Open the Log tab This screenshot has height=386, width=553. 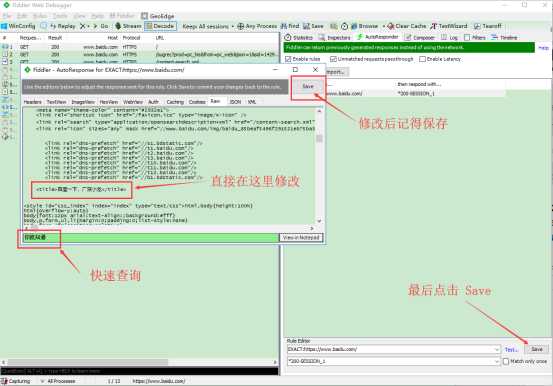449,37
